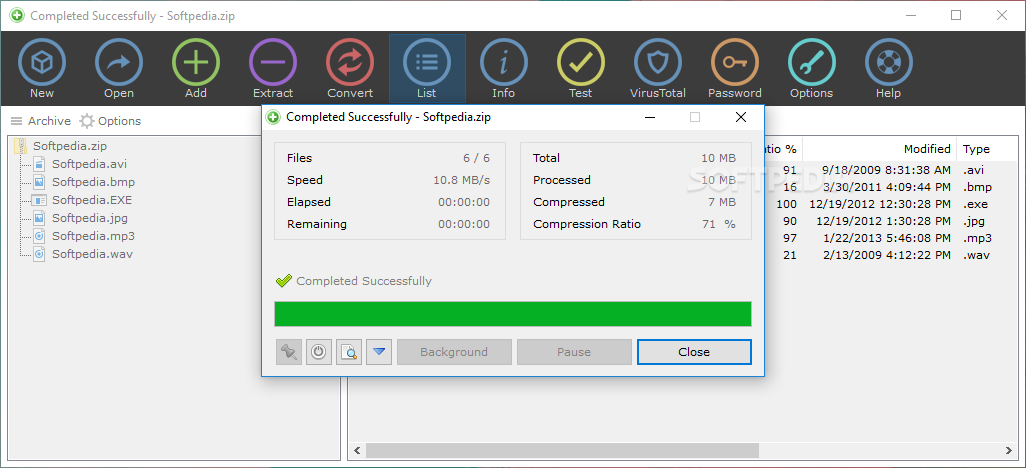This screenshot has height=468, width=1026.
Task: Click the Compression Ratio 71 % value
Action: point(718,224)
